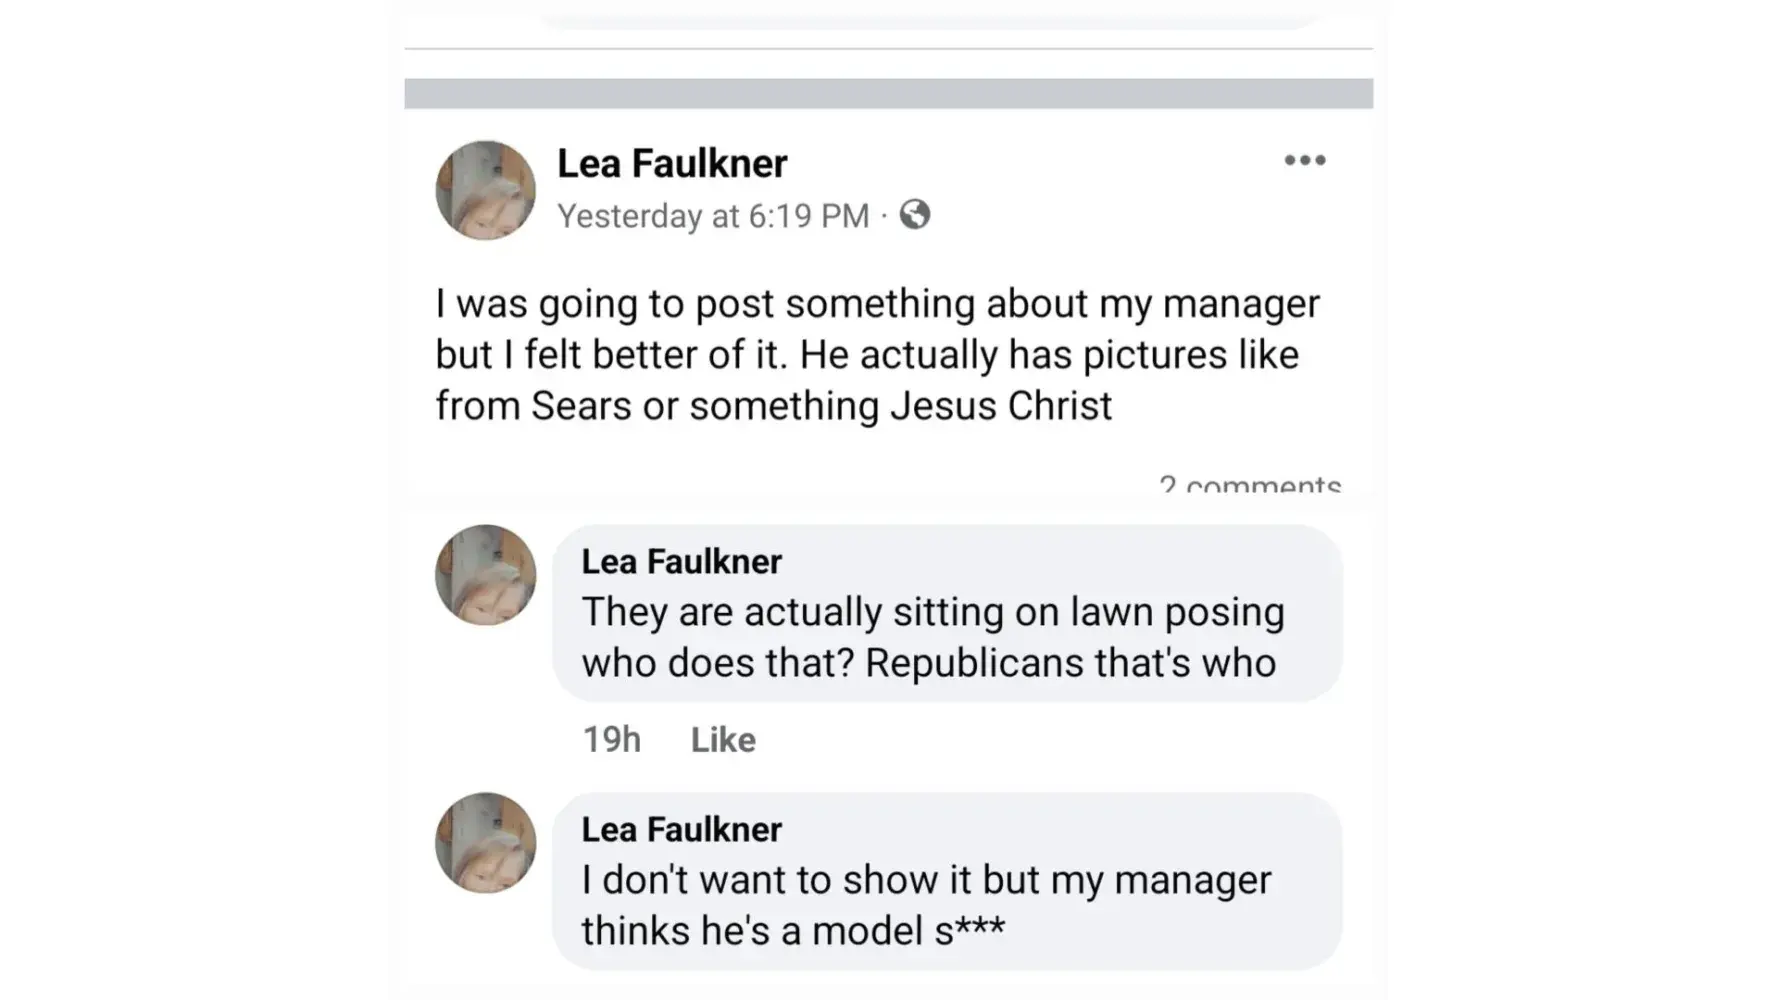
Task: Click the "19h" comment timestamp
Action: coord(611,740)
